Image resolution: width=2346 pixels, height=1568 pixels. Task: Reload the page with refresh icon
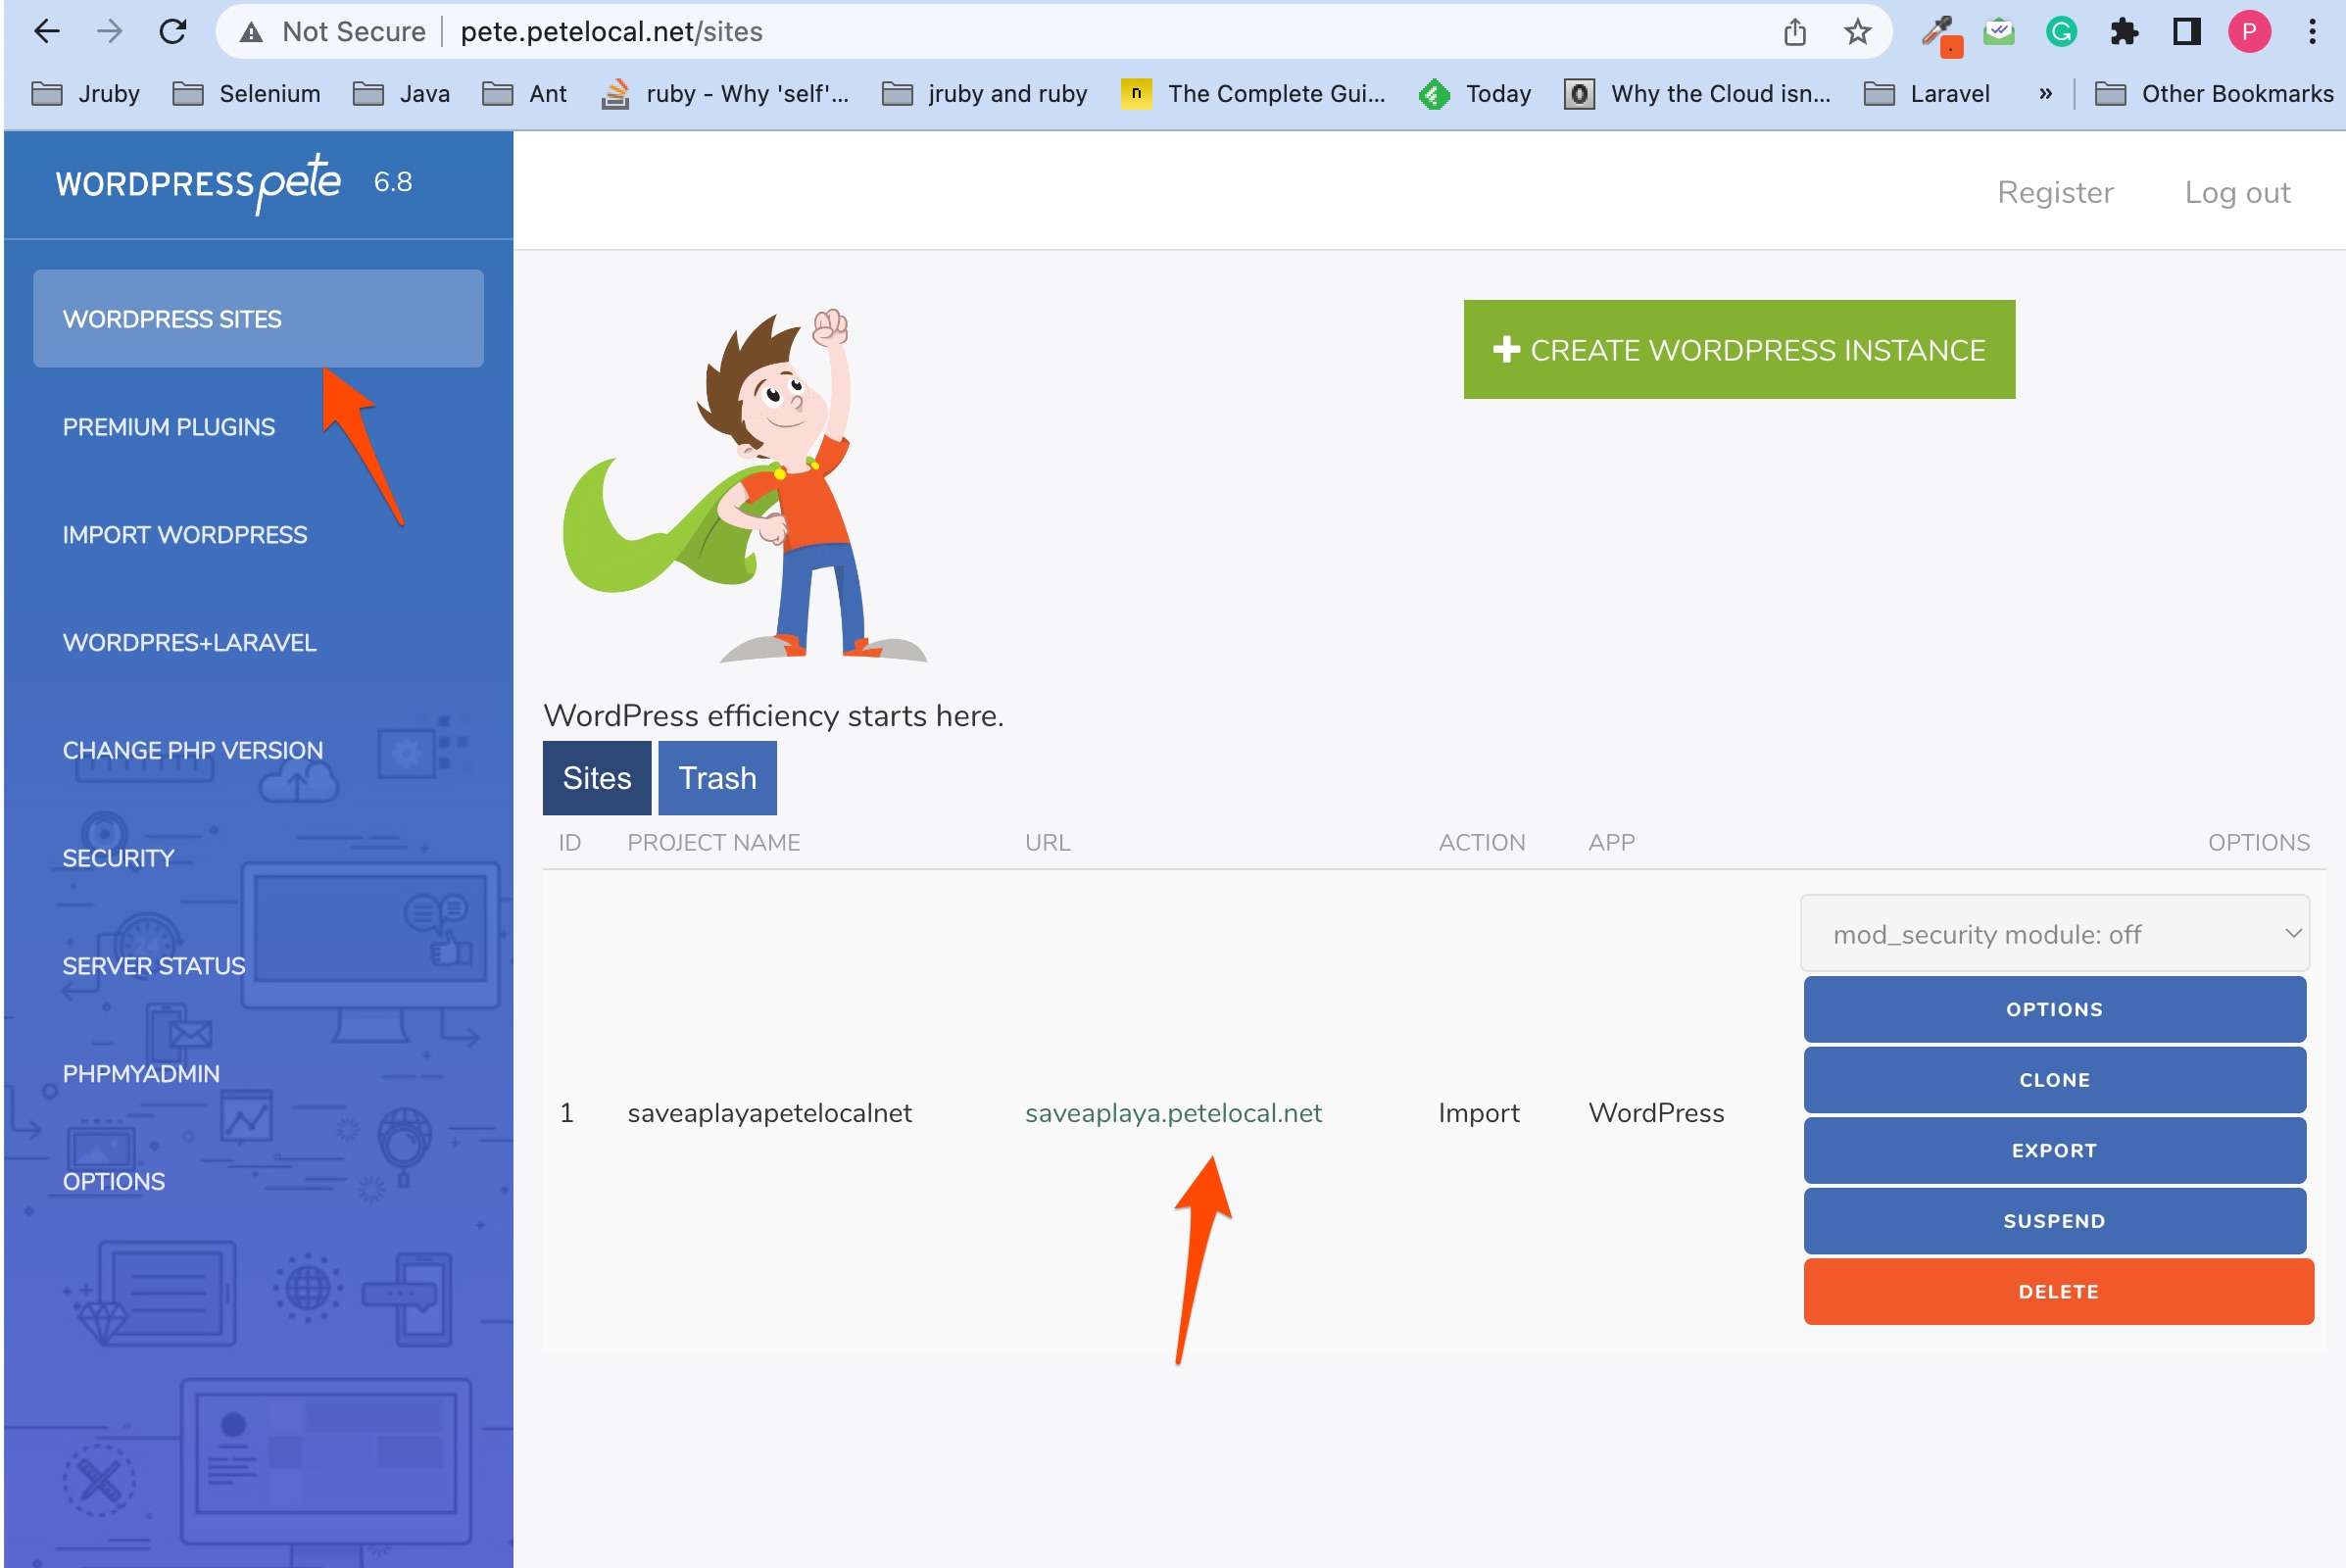point(173,32)
